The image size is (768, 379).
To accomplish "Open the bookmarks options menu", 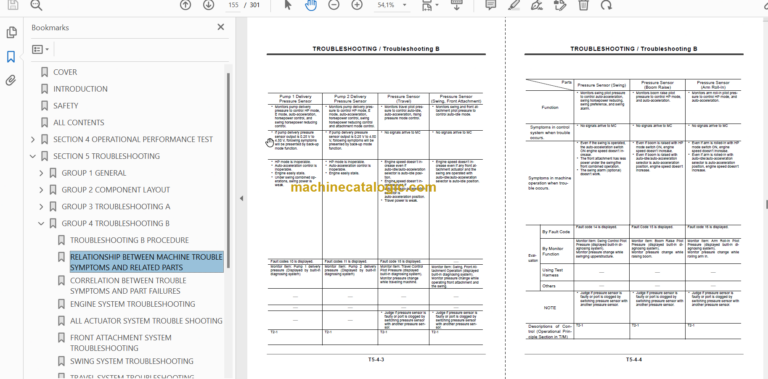I will click(40, 49).
